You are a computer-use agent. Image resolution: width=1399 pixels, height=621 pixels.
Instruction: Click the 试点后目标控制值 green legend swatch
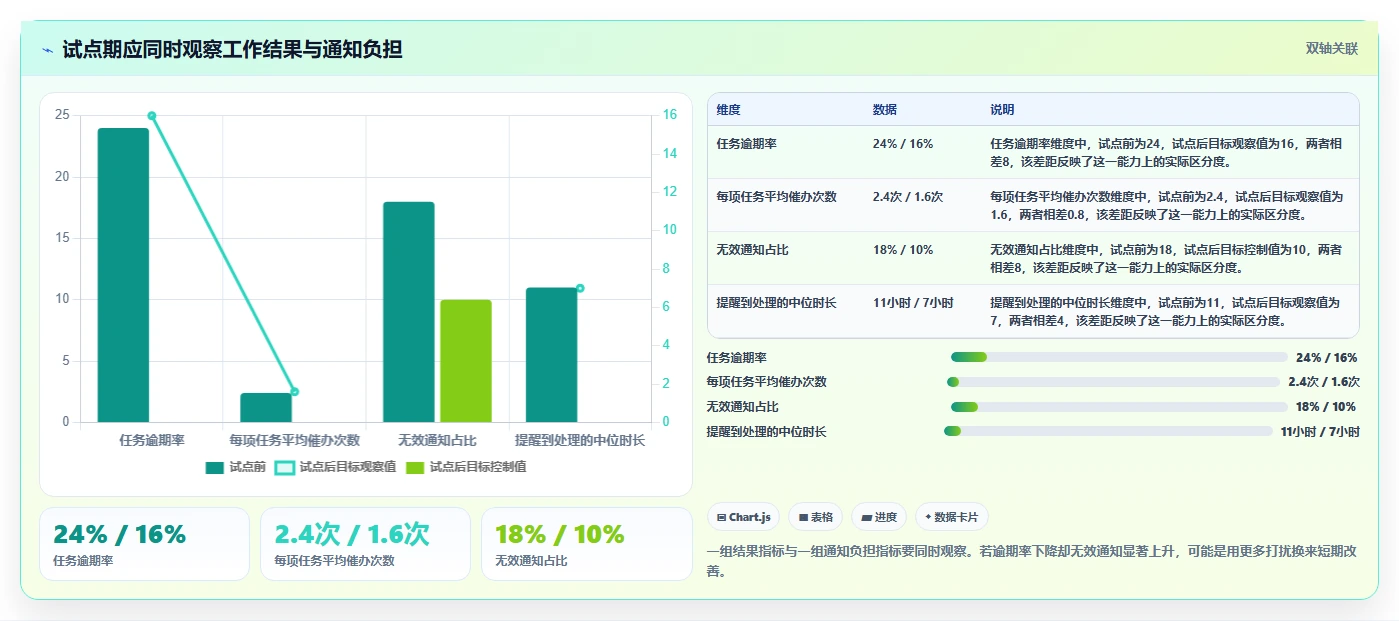(x=415, y=467)
